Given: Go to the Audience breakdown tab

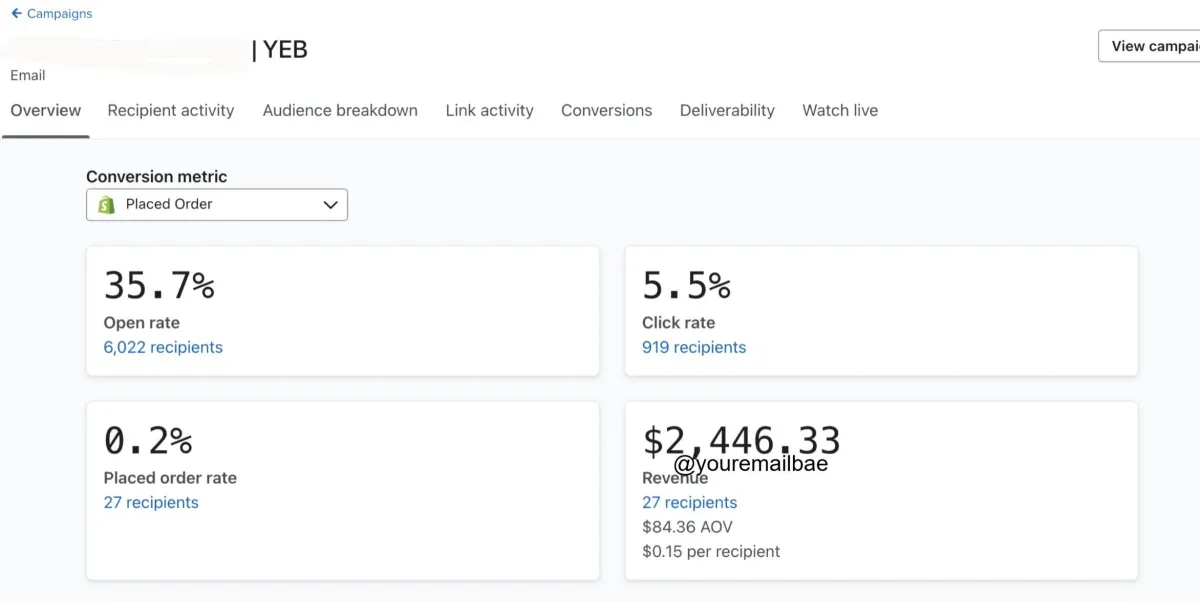Looking at the screenshot, I should coord(340,111).
